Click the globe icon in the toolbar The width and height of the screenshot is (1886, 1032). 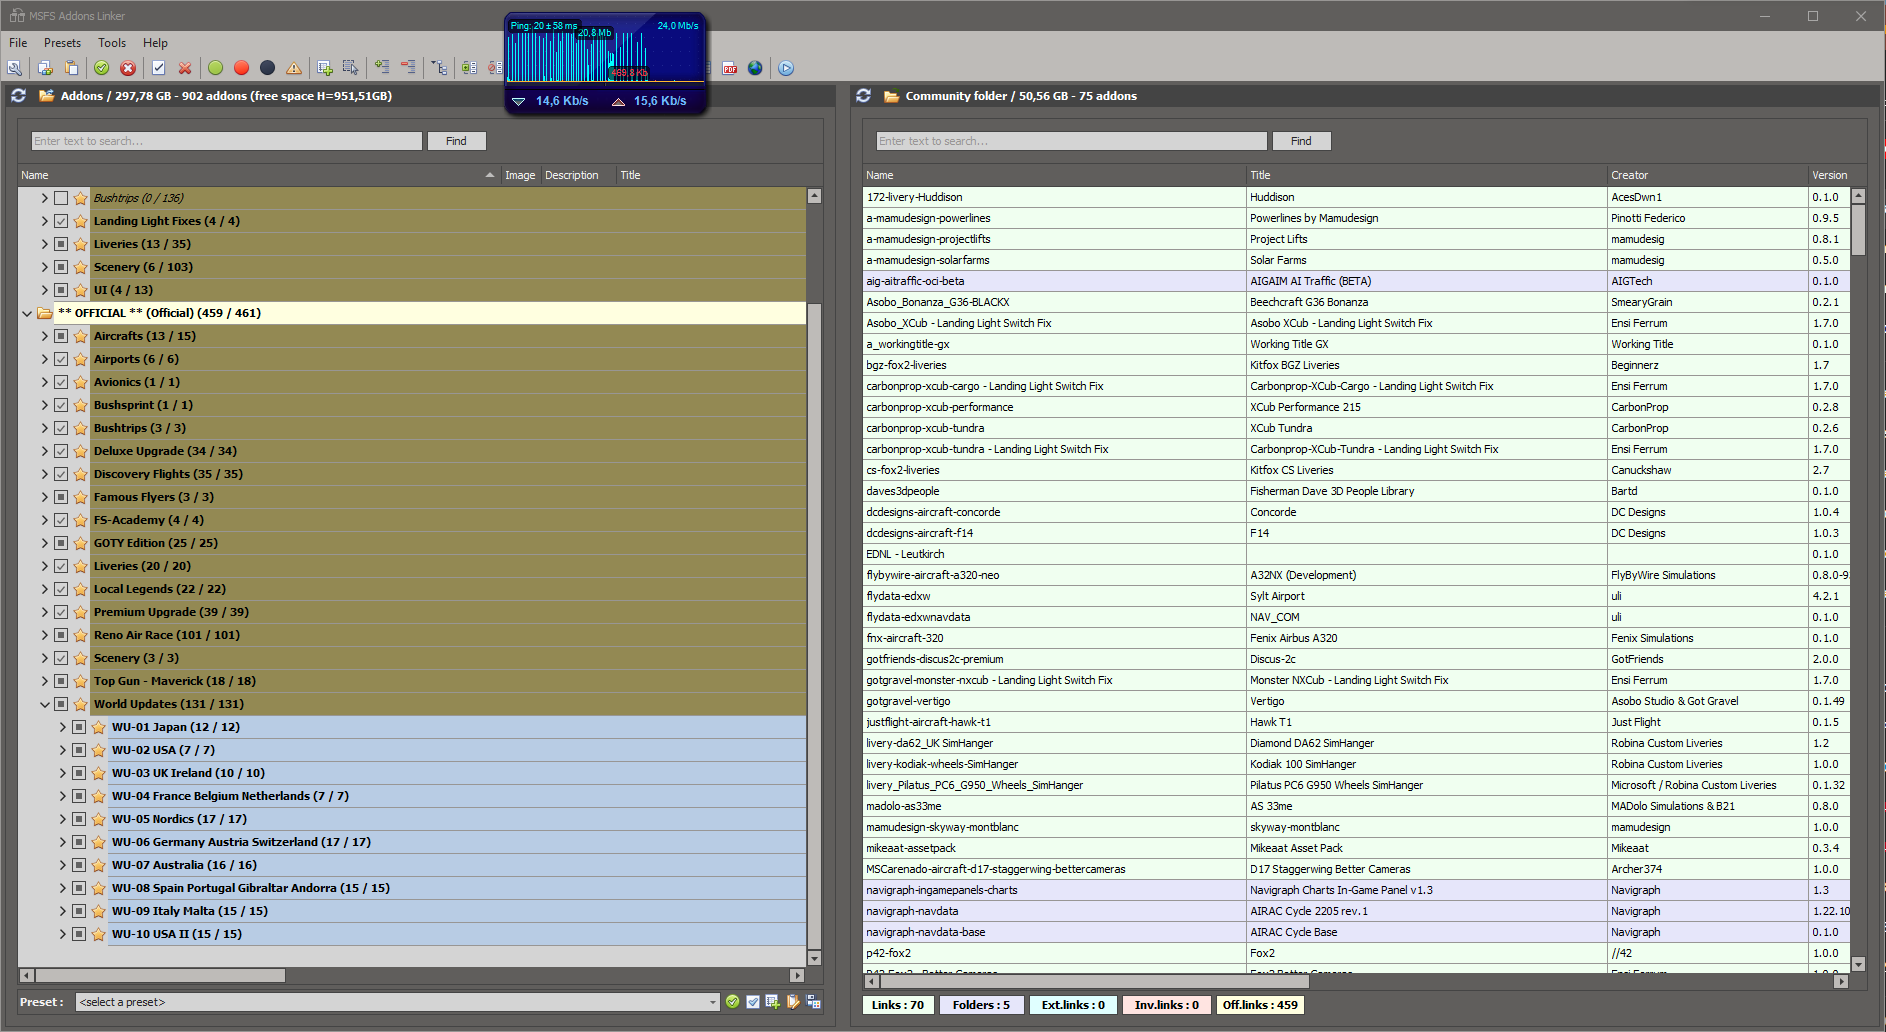point(755,68)
